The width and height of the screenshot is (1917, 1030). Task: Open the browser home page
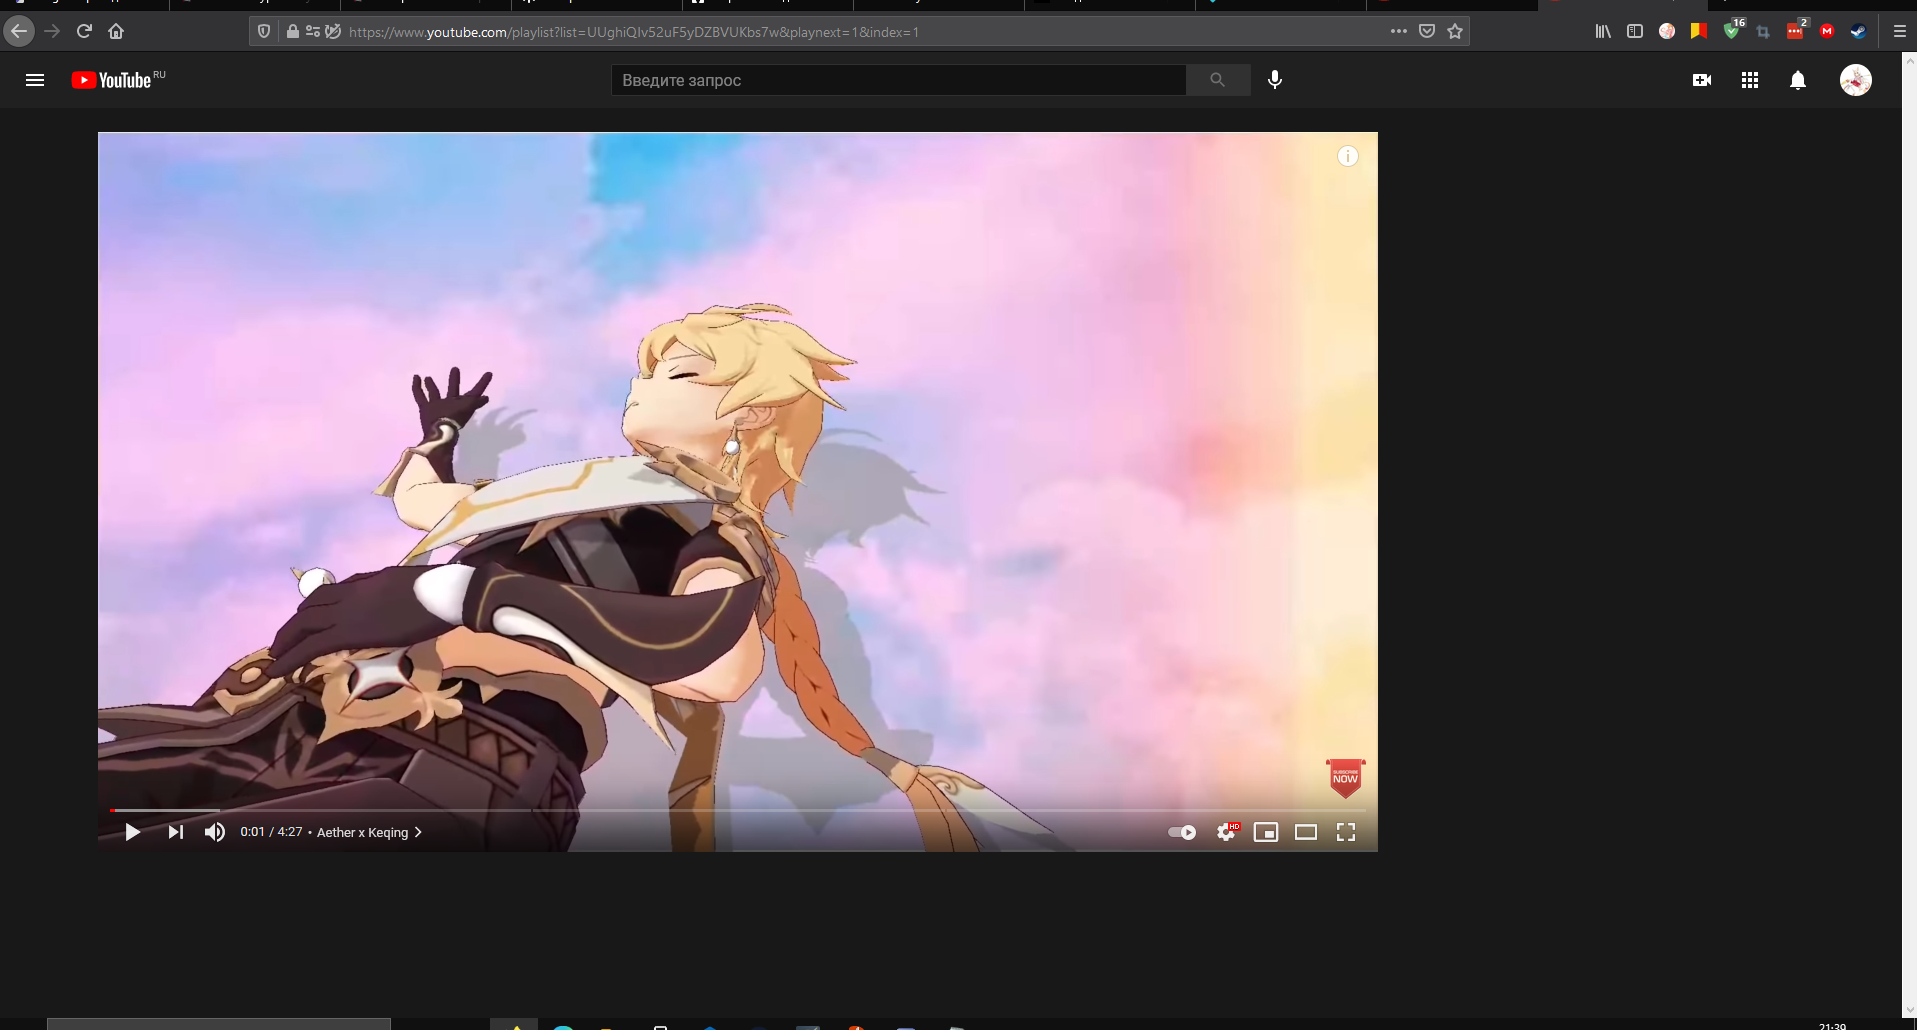116,31
